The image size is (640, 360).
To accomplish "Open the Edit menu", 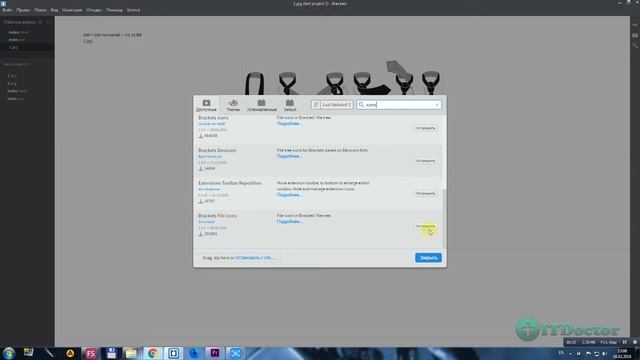I will 23,10.
